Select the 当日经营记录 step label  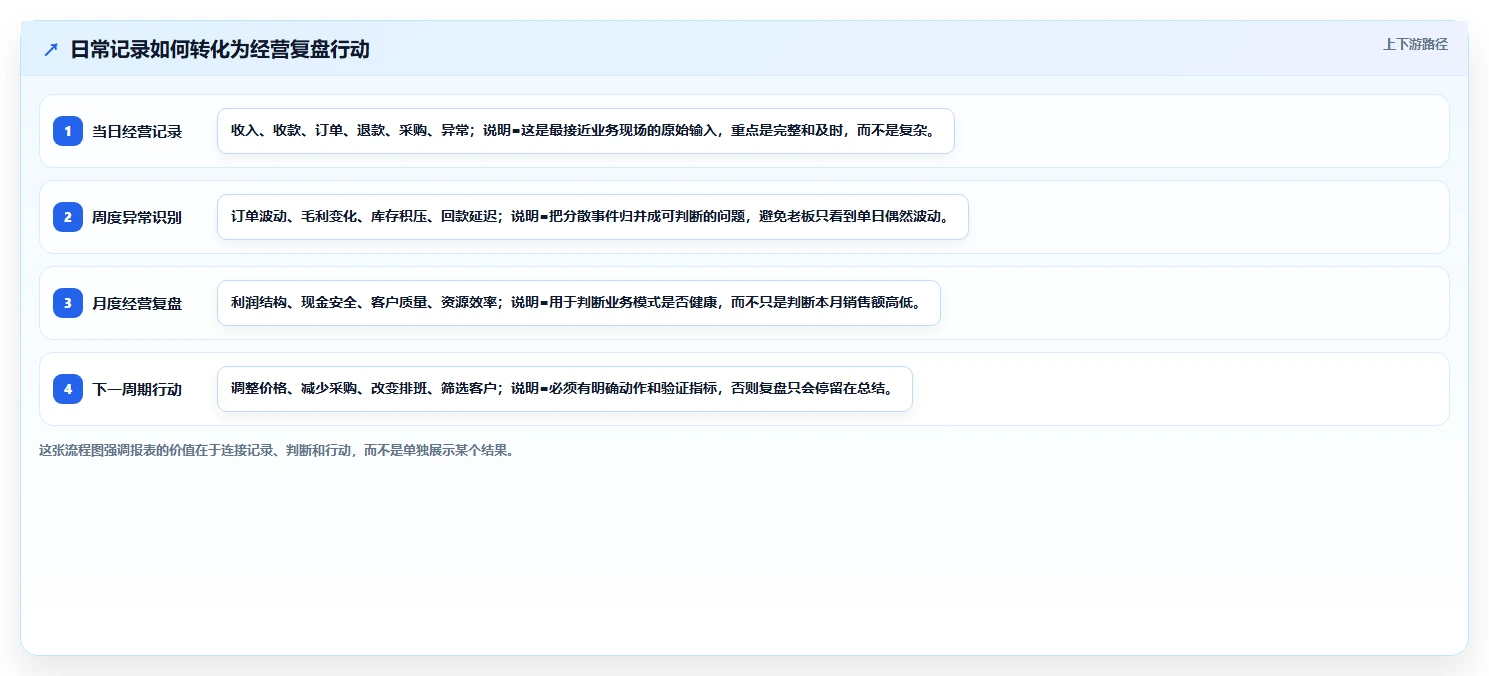coord(137,131)
